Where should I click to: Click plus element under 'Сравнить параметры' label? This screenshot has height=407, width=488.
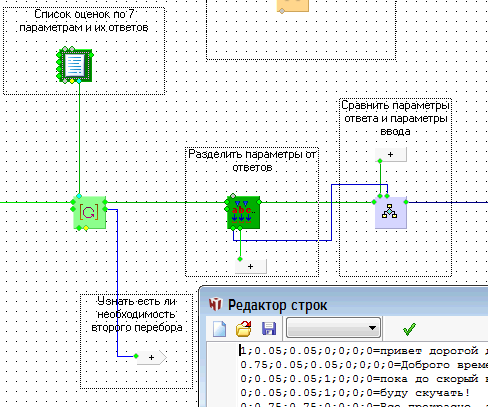click(x=391, y=155)
